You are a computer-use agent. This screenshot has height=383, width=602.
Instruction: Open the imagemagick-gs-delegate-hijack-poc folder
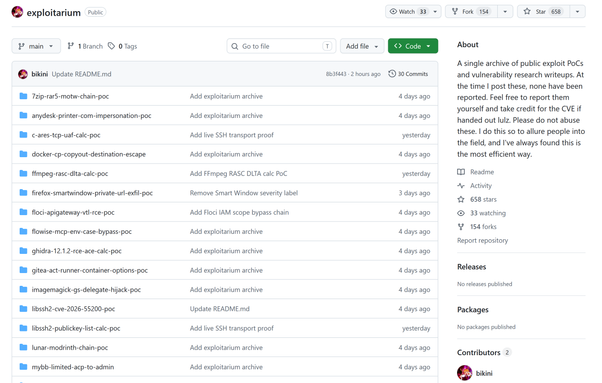[86, 290]
